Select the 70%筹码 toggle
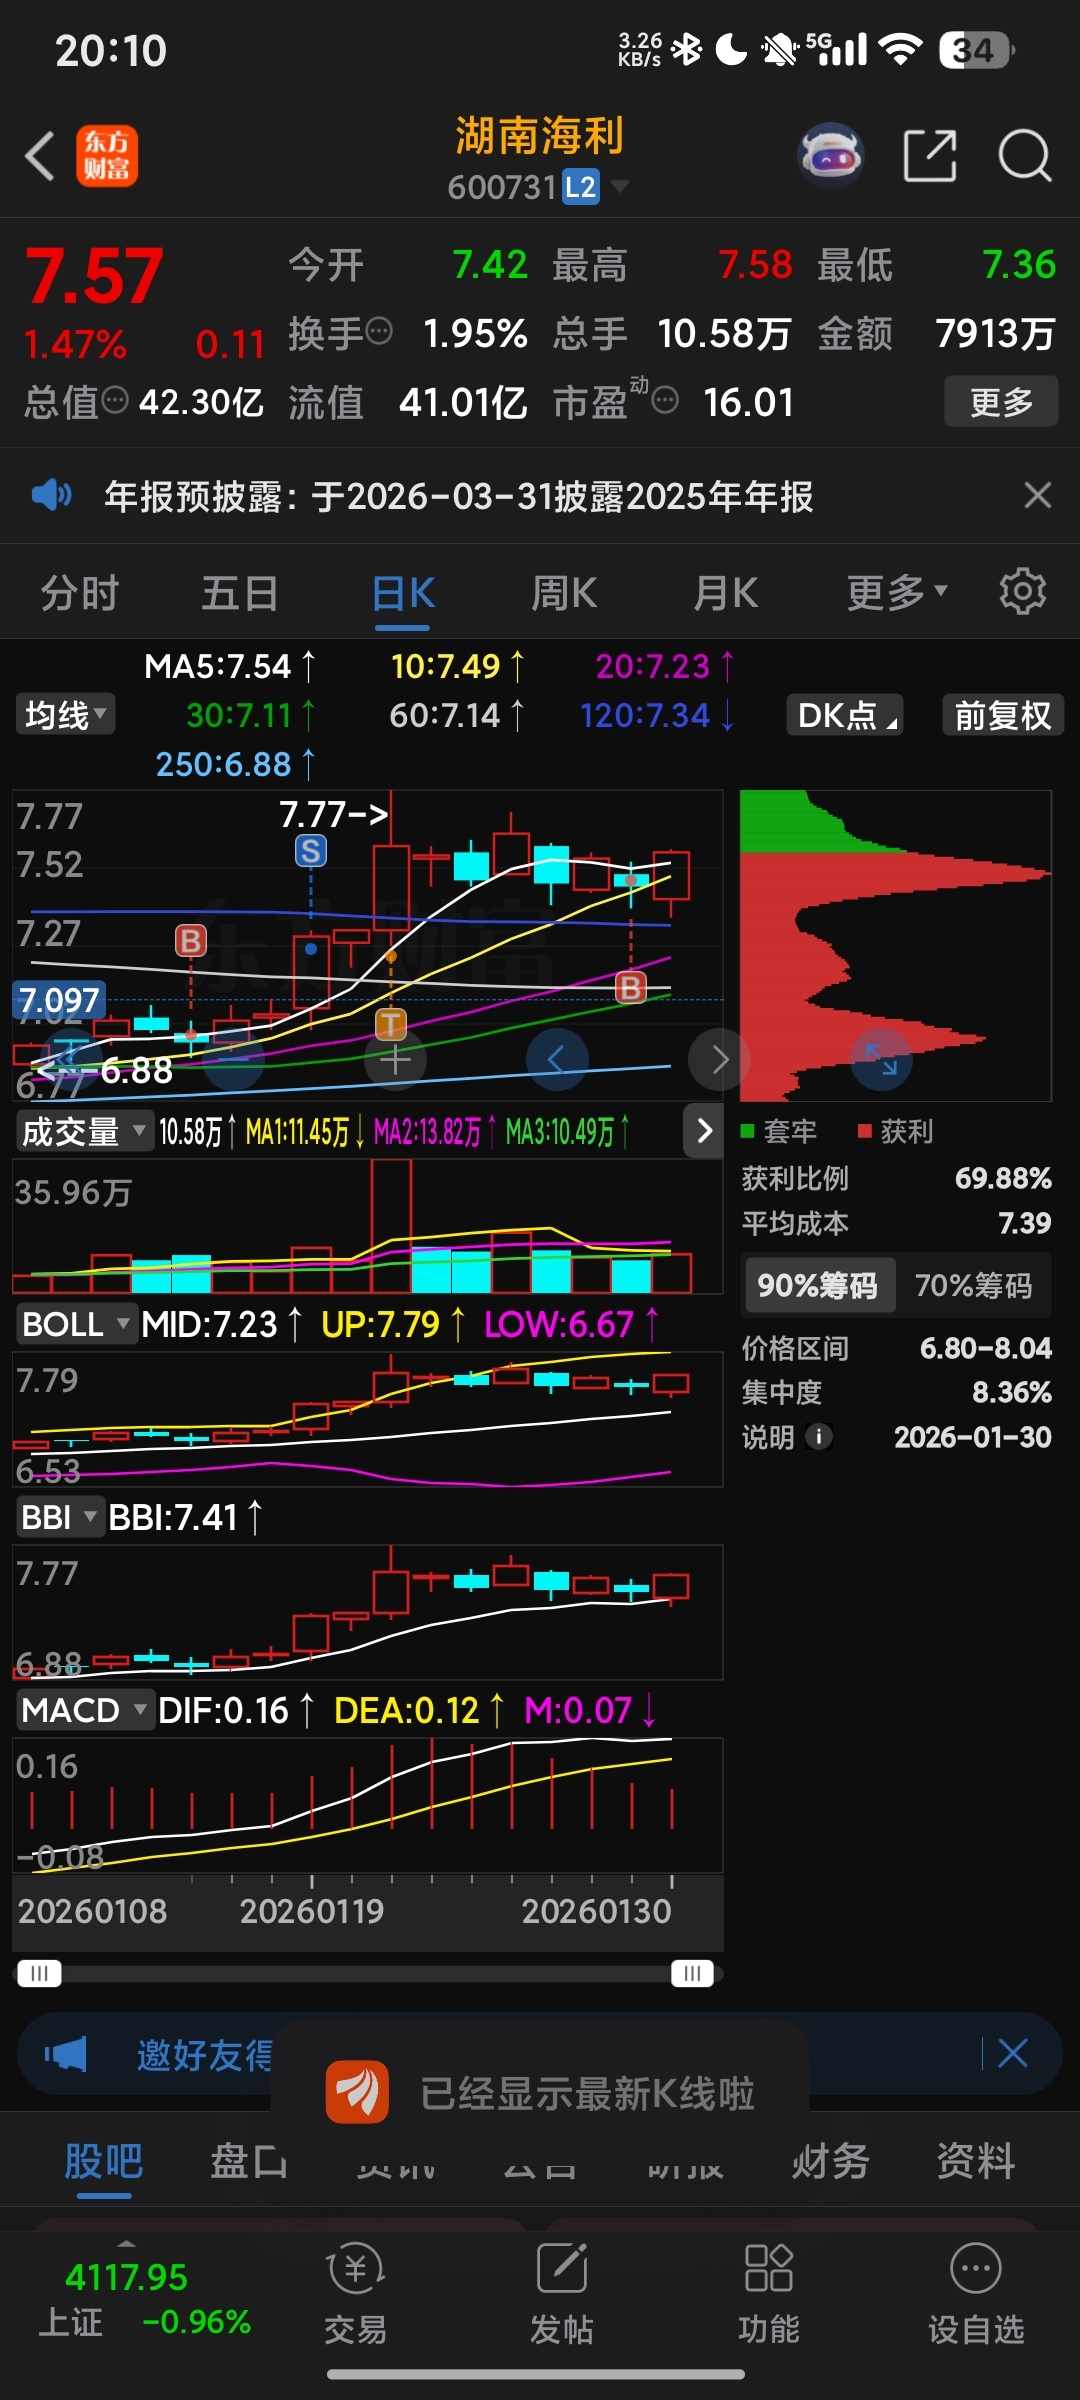The width and height of the screenshot is (1080, 2400). [973, 1285]
